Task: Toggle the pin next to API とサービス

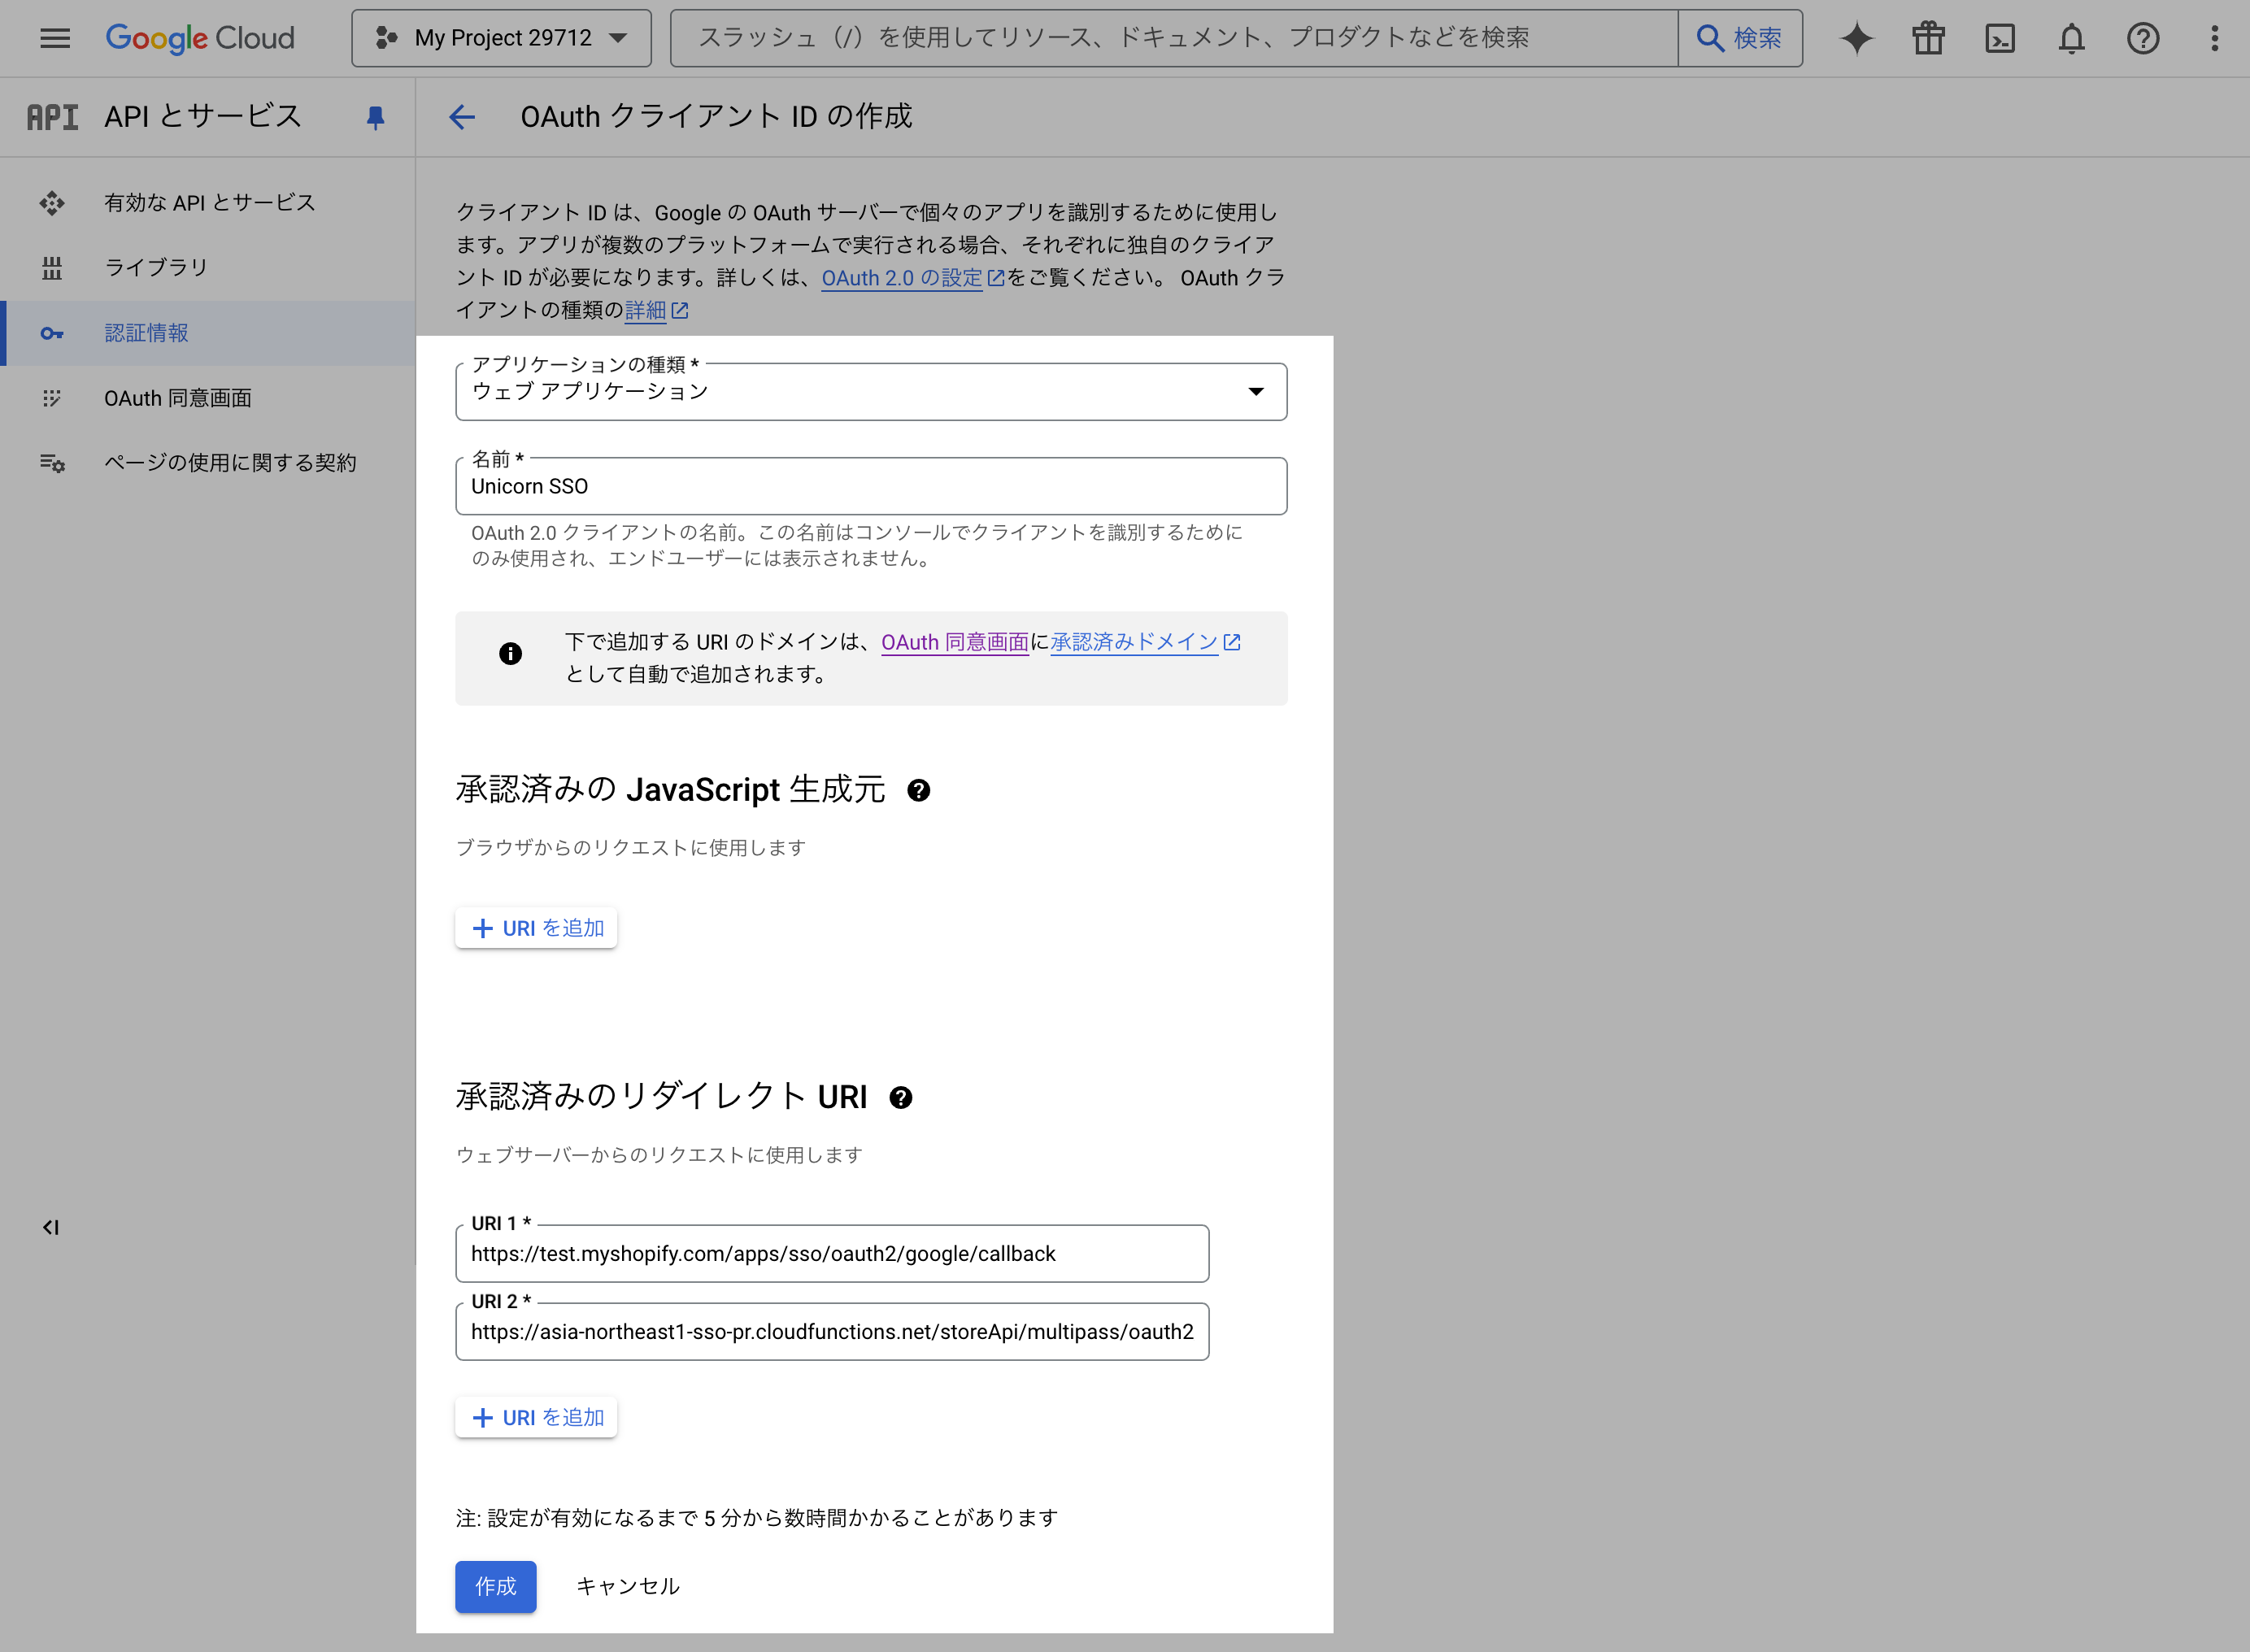Action: (375, 117)
